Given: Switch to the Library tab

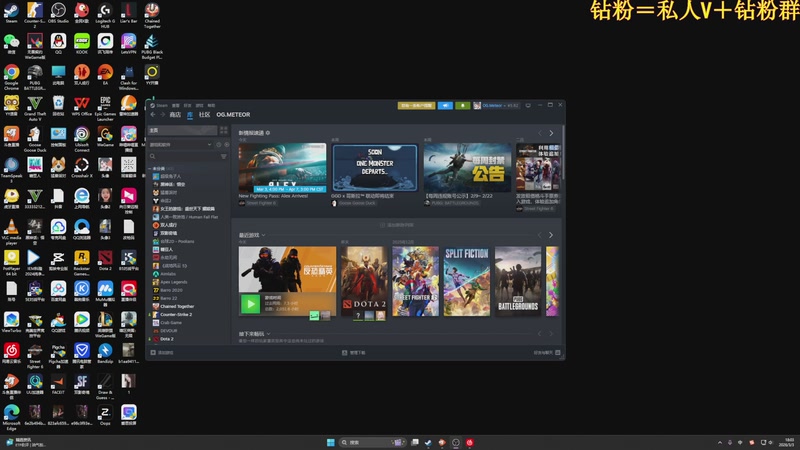Looking at the screenshot, I should click(190, 115).
